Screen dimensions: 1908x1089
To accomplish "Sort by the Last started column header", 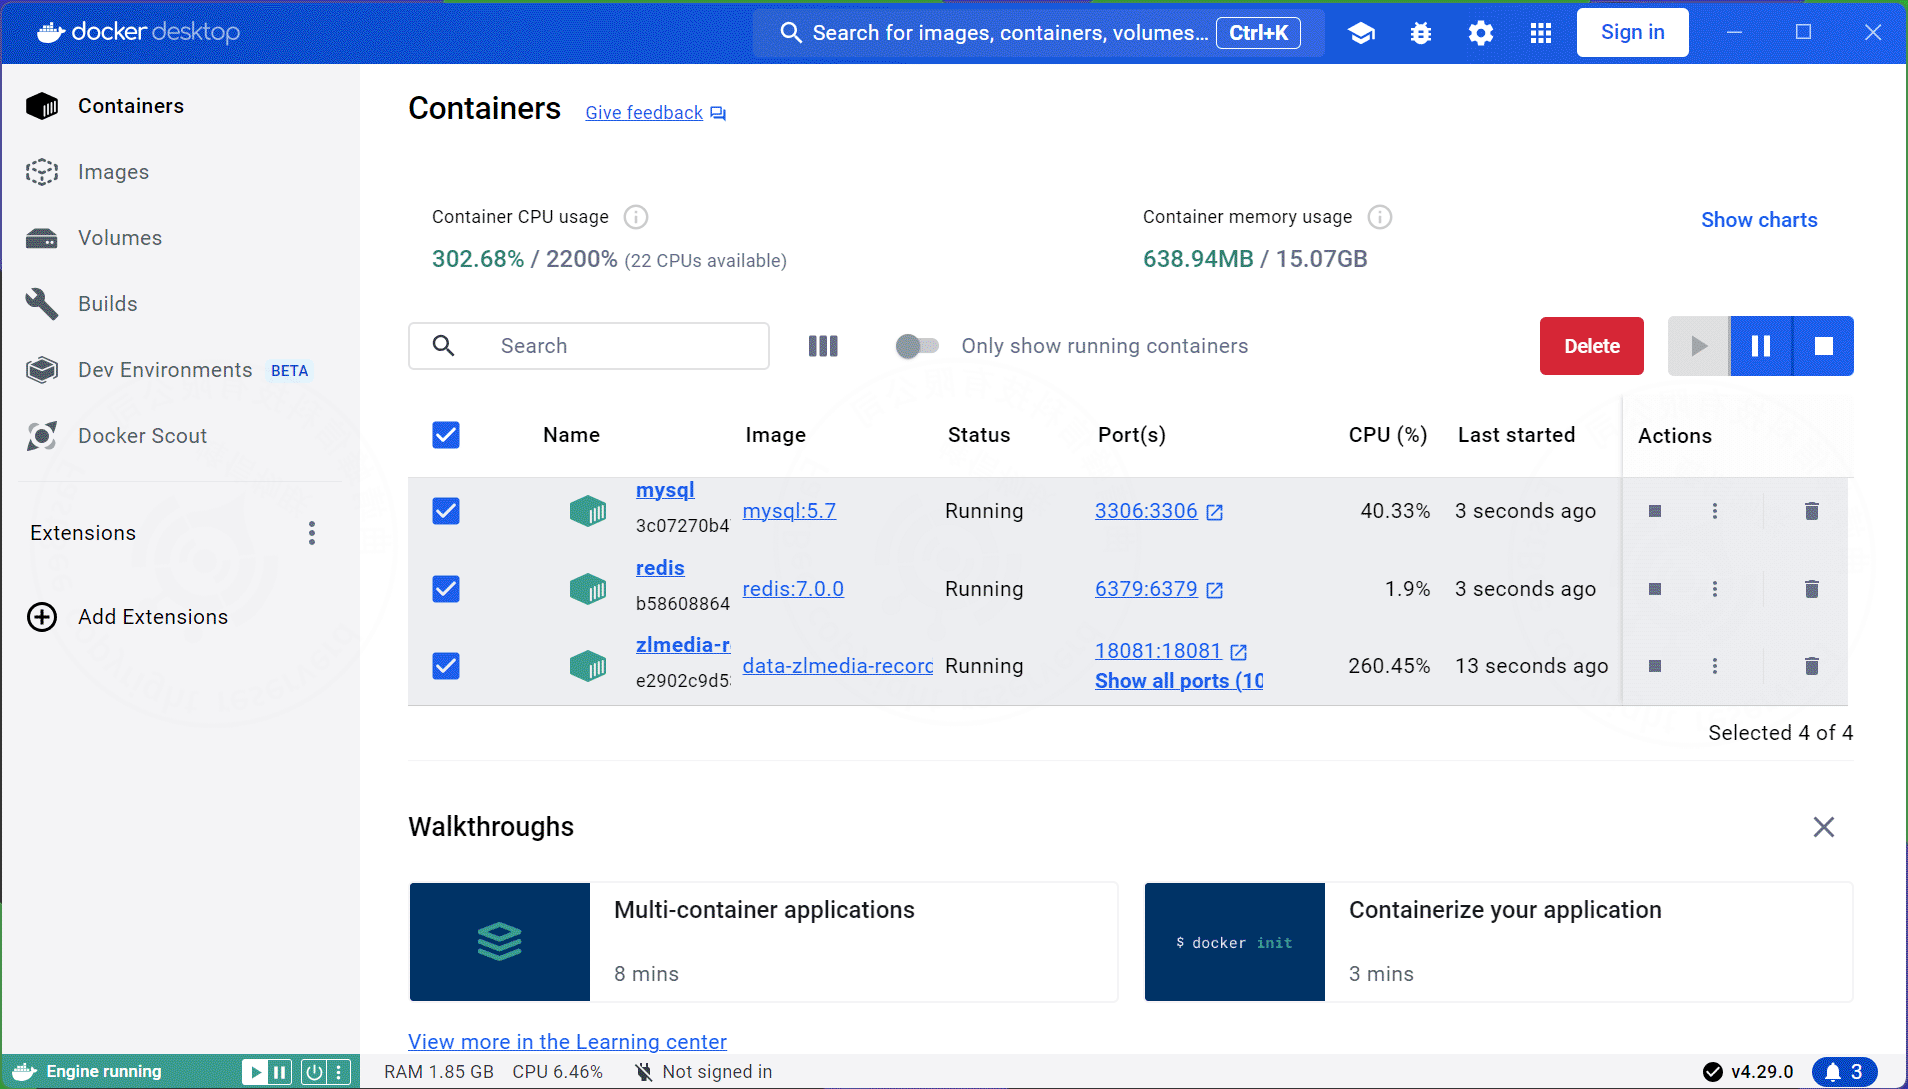I will point(1516,435).
